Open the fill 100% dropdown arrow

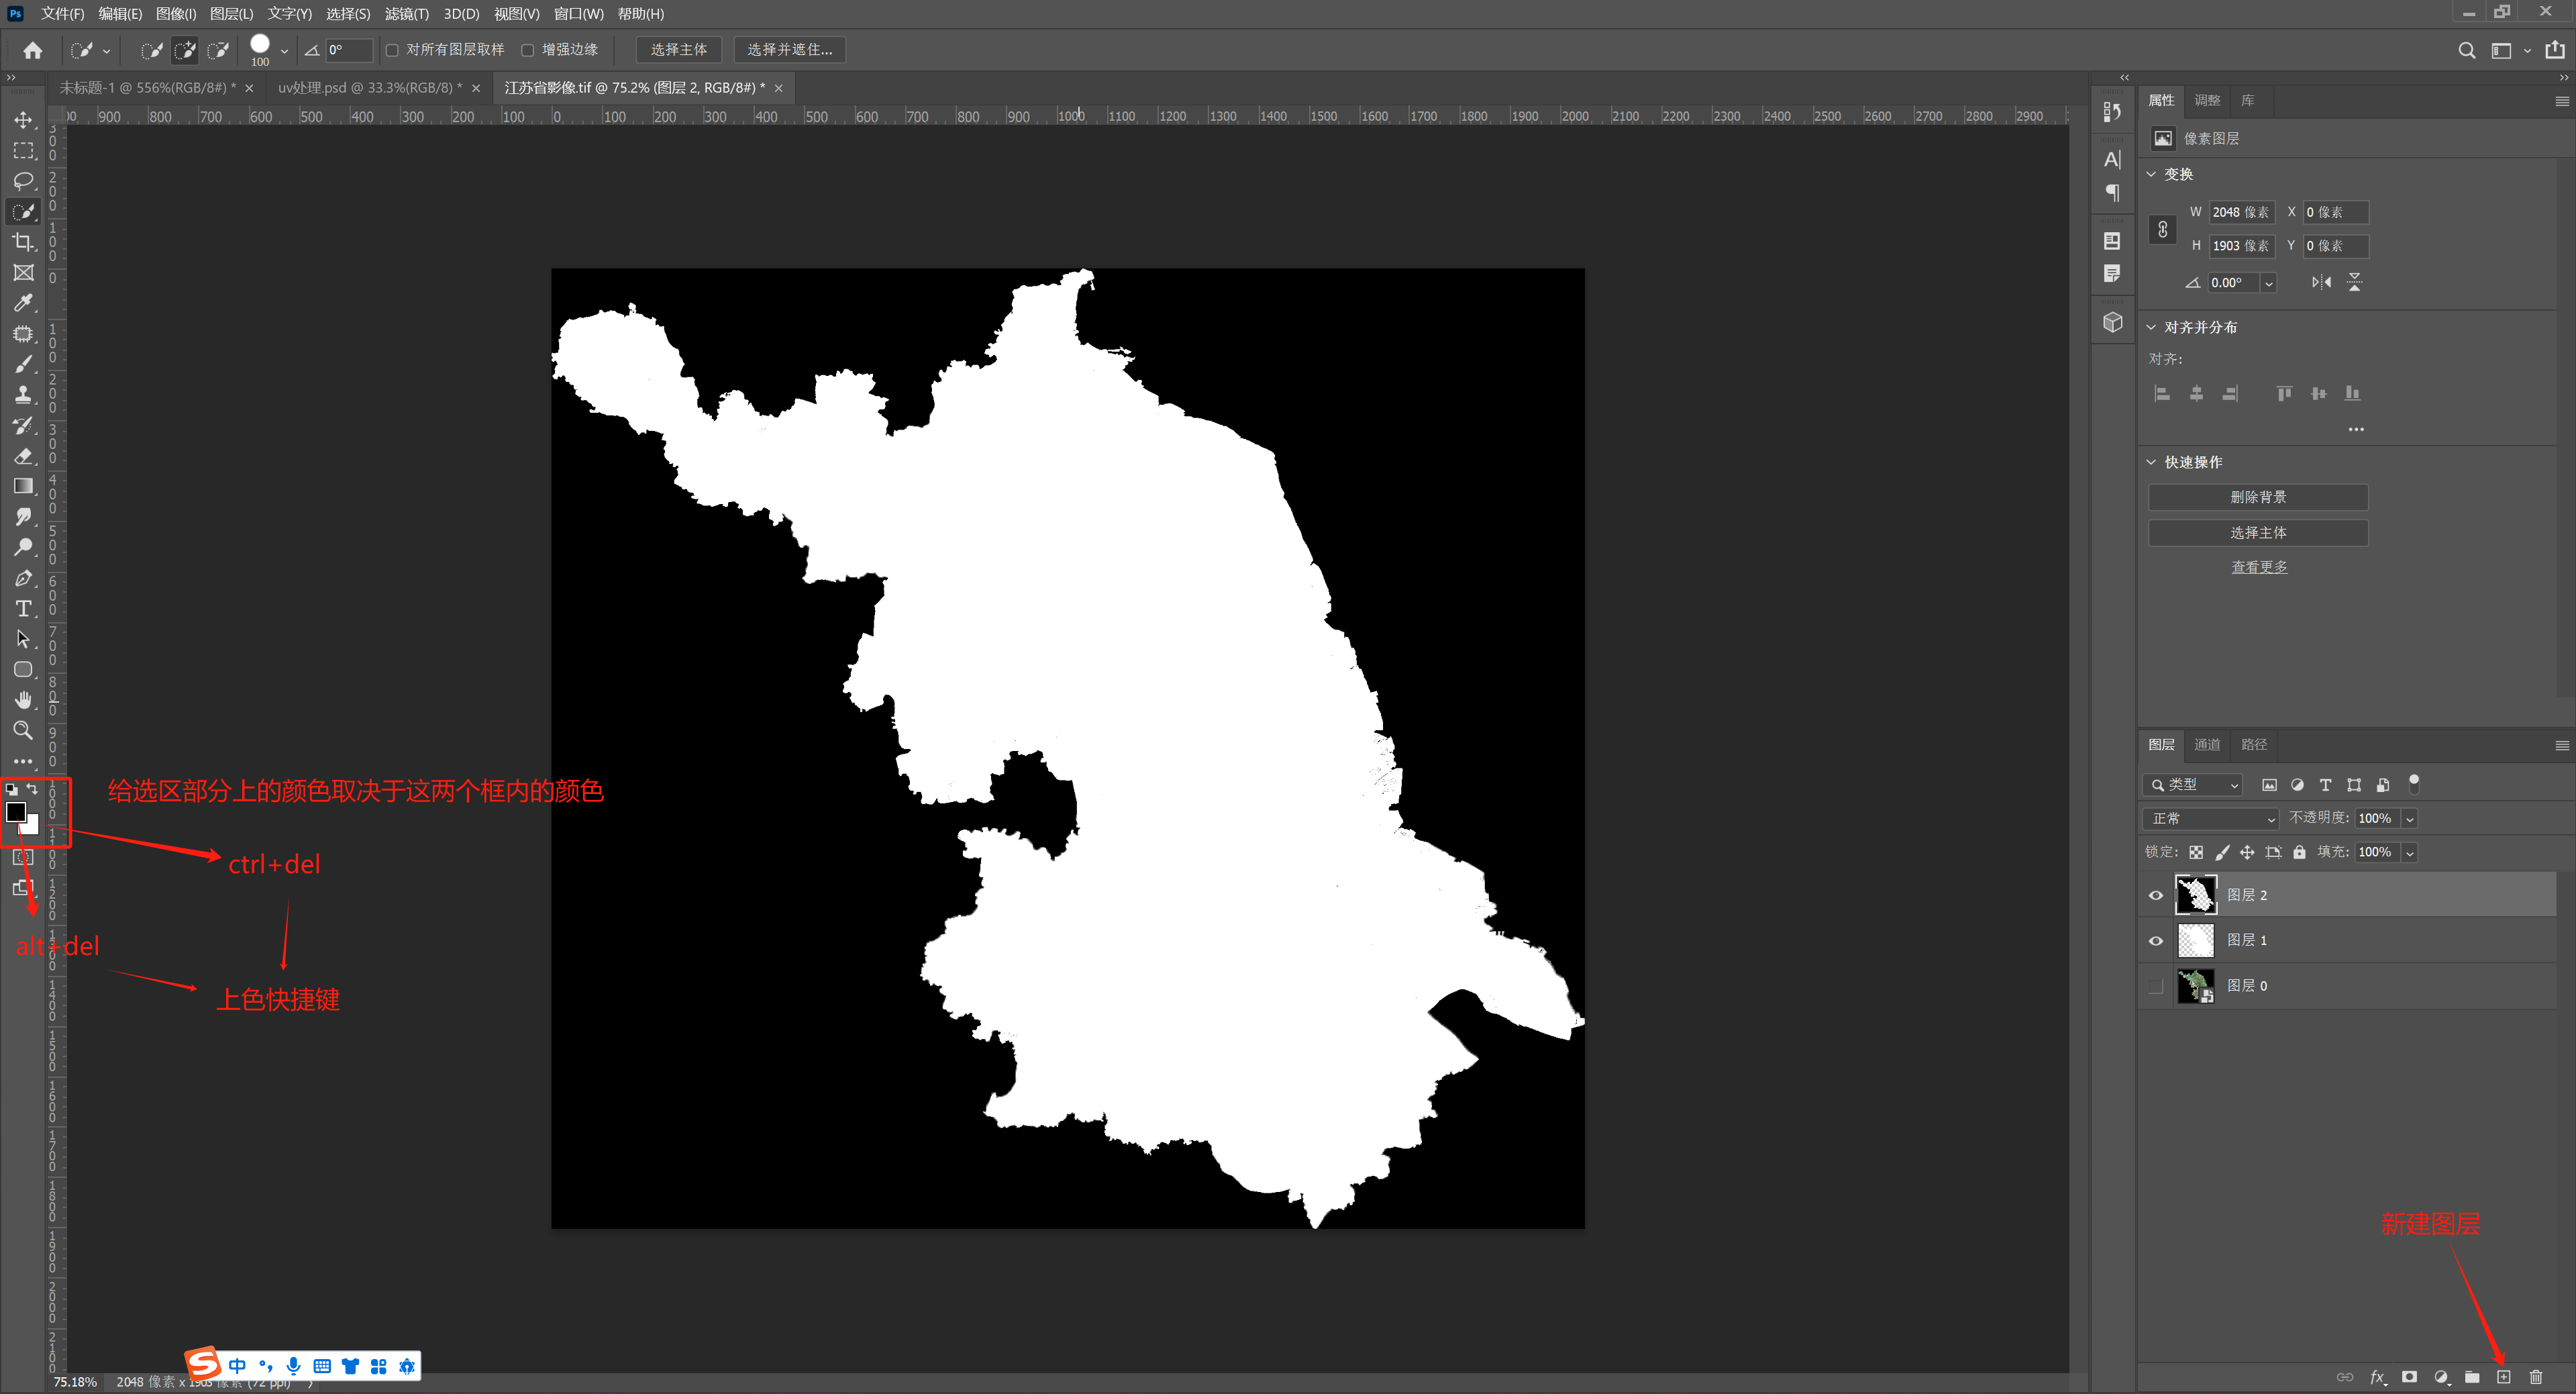click(x=2410, y=853)
